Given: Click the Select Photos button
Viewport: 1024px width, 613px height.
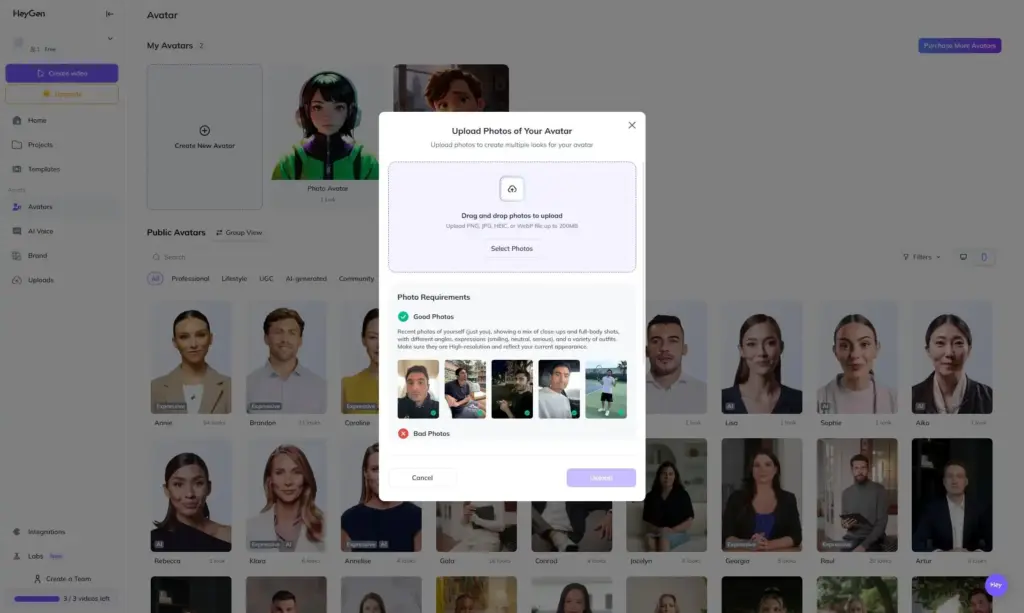Looking at the screenshot, I should click(512, 249).
